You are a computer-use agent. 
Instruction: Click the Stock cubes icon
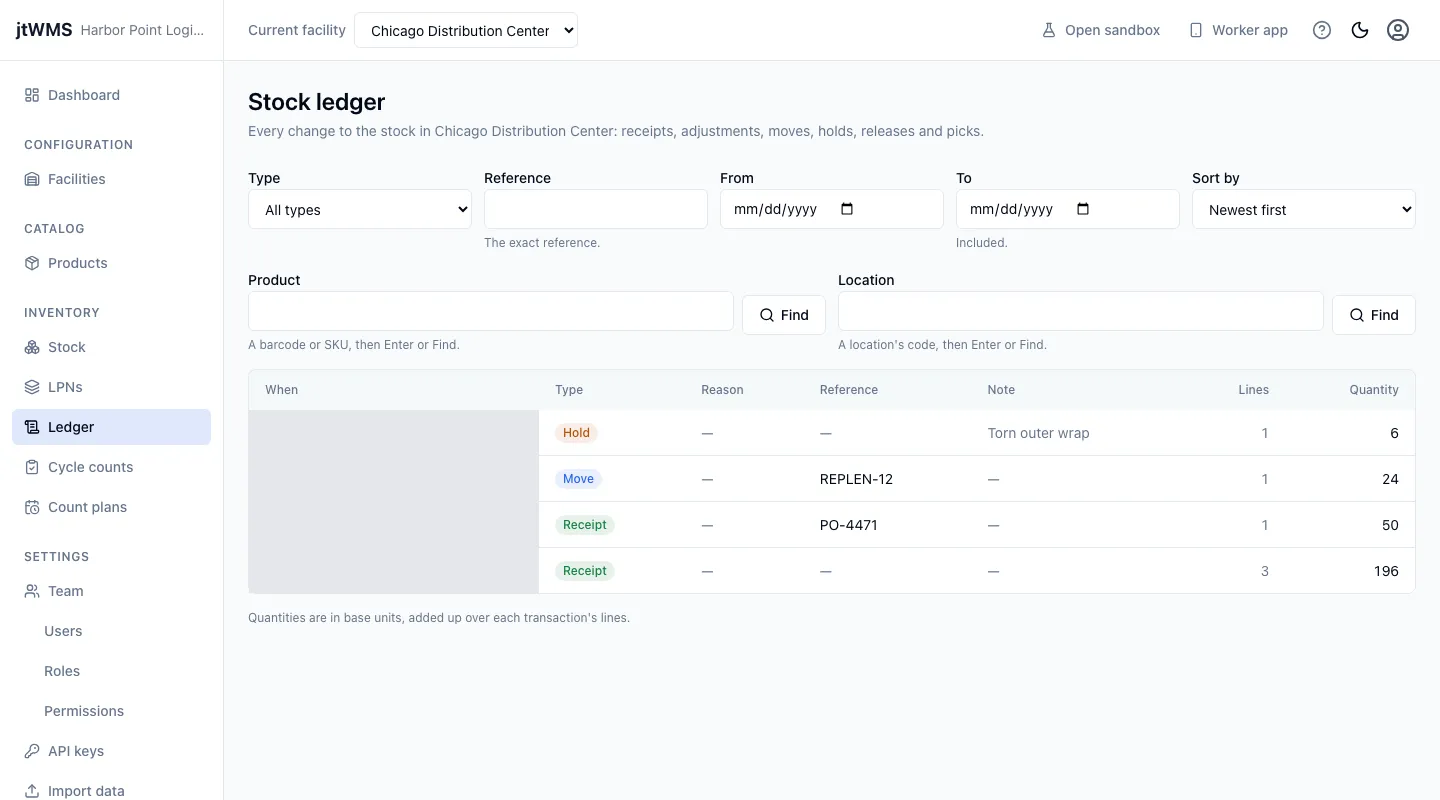pyautogui.click(x=32, y=347)
